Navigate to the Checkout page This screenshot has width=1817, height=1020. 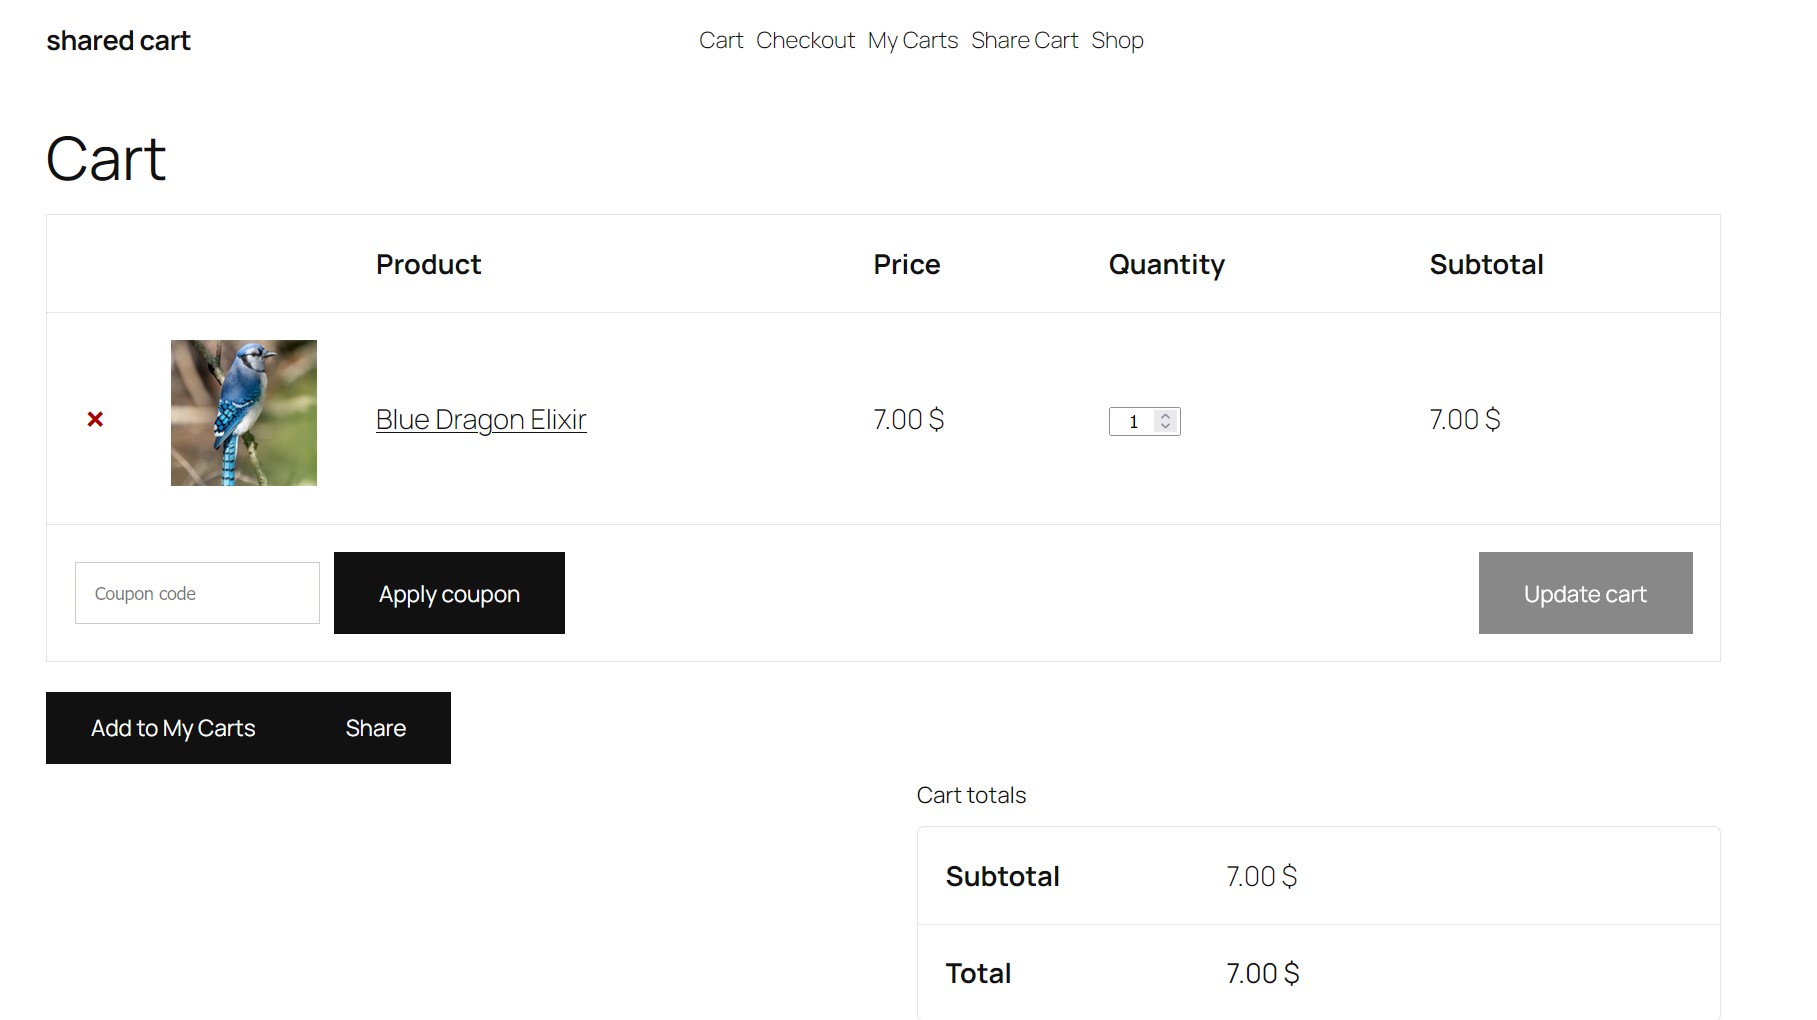tap(806, 40)
